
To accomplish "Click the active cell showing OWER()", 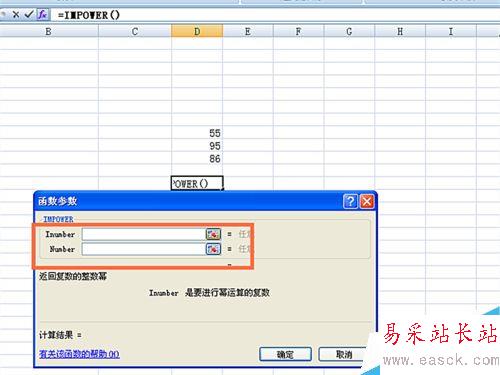I will [197, 183].
